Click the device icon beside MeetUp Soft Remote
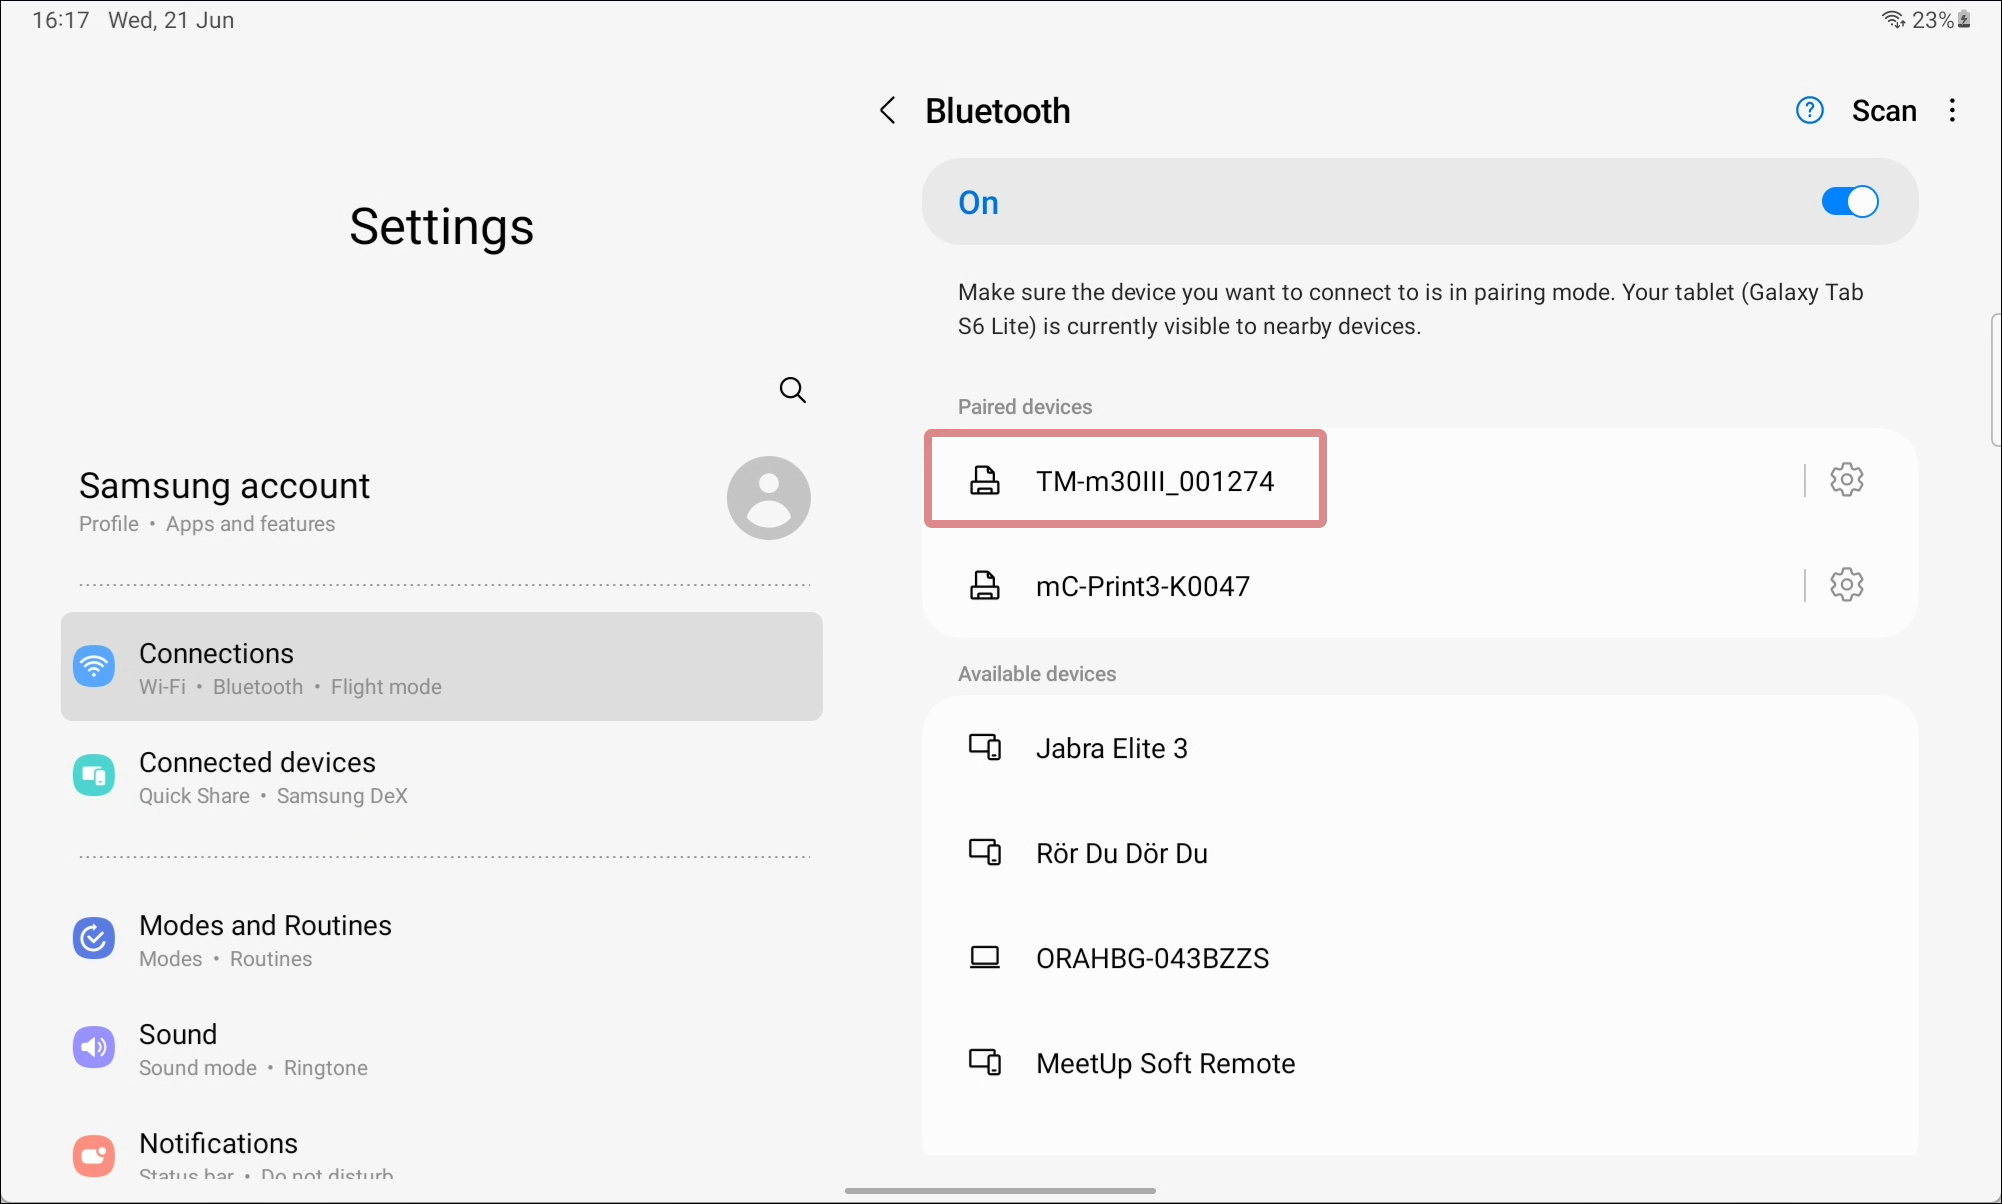This screenshot has width=2002, height=1204. [x=985, y=1062]
